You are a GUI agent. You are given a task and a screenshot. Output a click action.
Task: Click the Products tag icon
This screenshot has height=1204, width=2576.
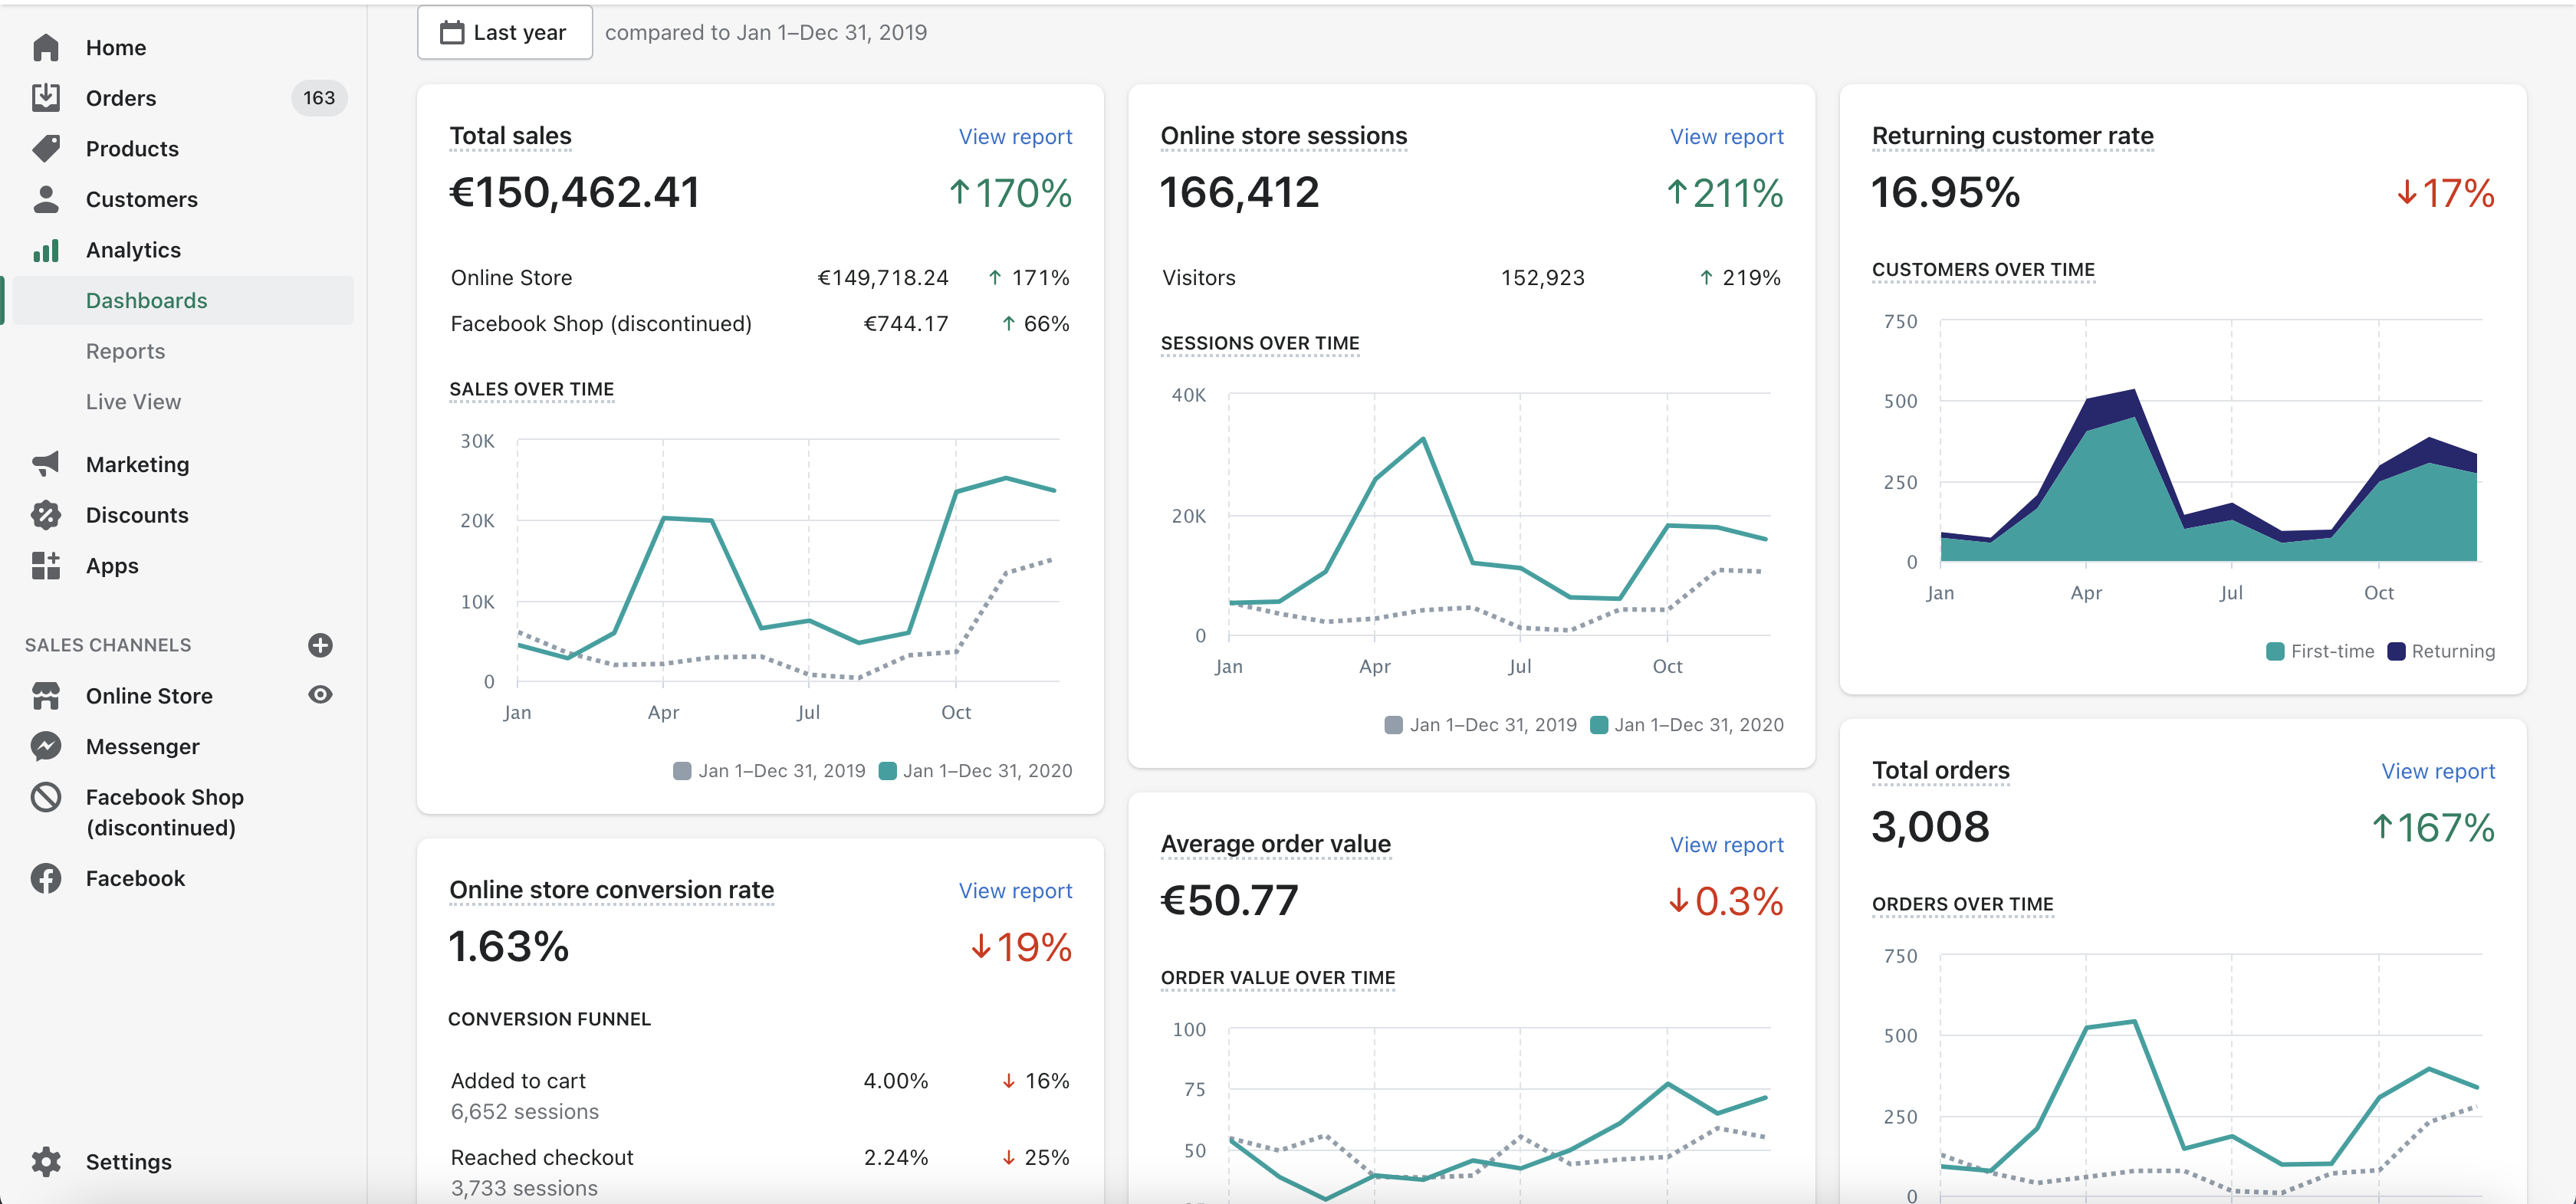[x=46, y=148]
